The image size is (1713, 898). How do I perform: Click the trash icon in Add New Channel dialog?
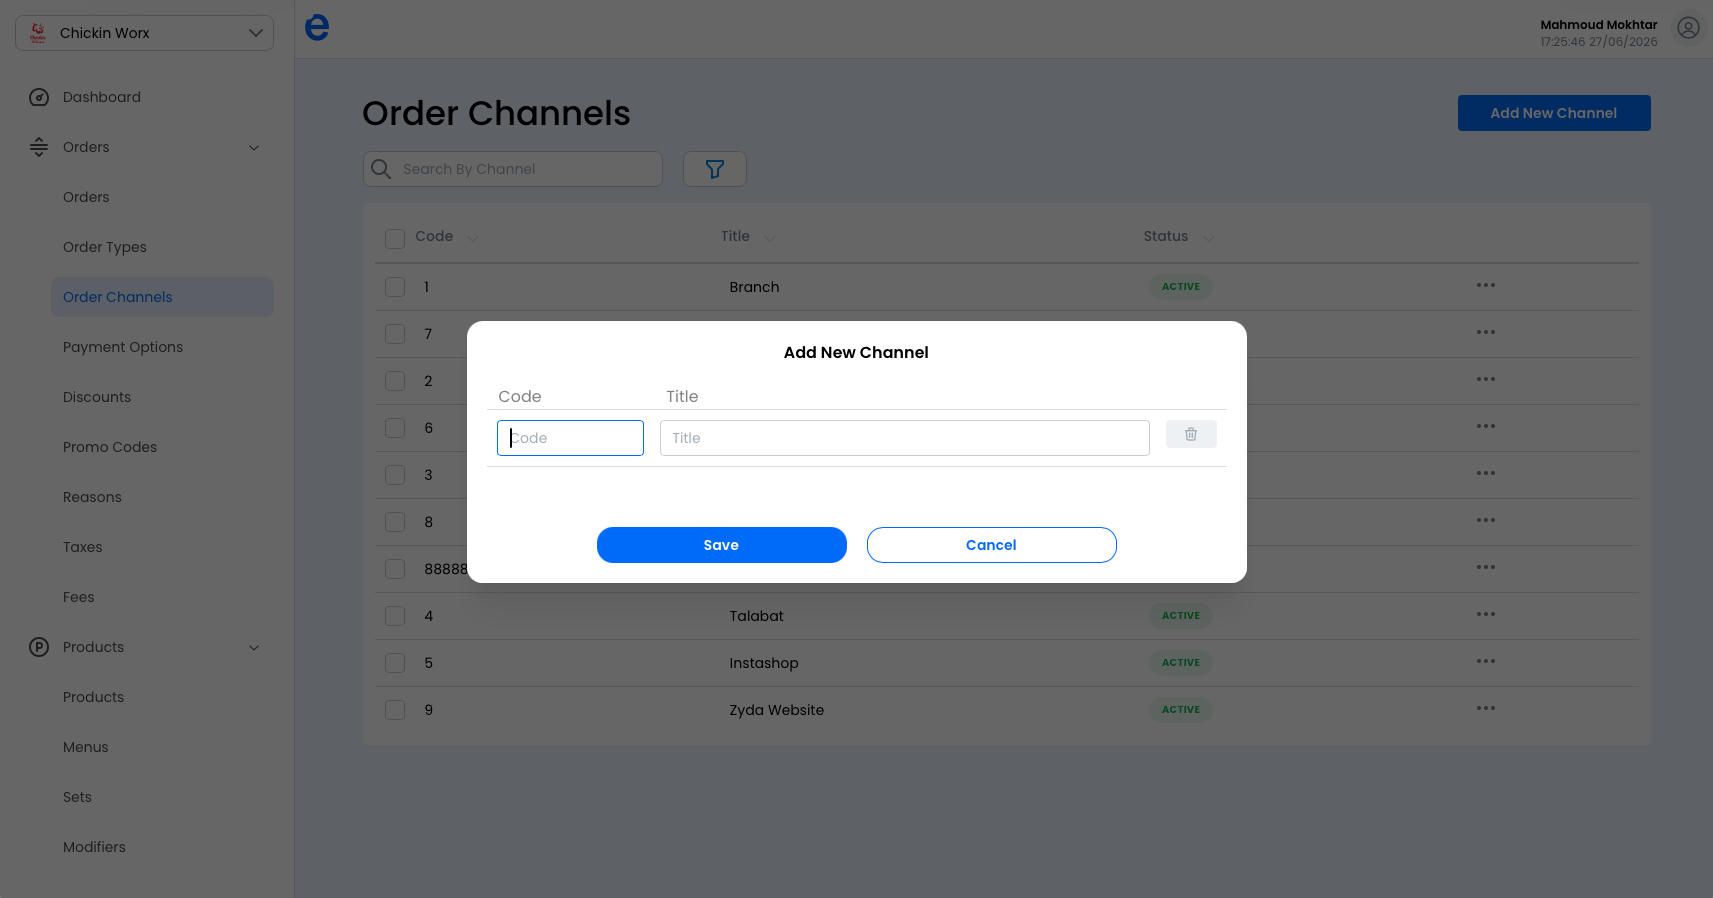(1191, 434)
